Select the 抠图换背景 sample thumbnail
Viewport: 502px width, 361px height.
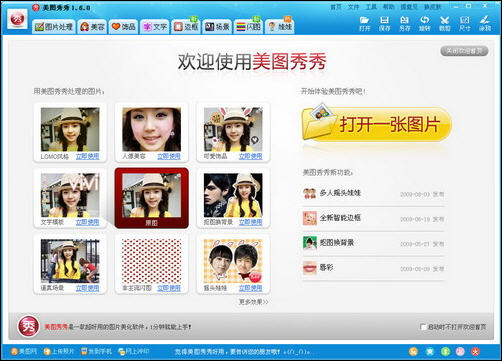point(233,195)
